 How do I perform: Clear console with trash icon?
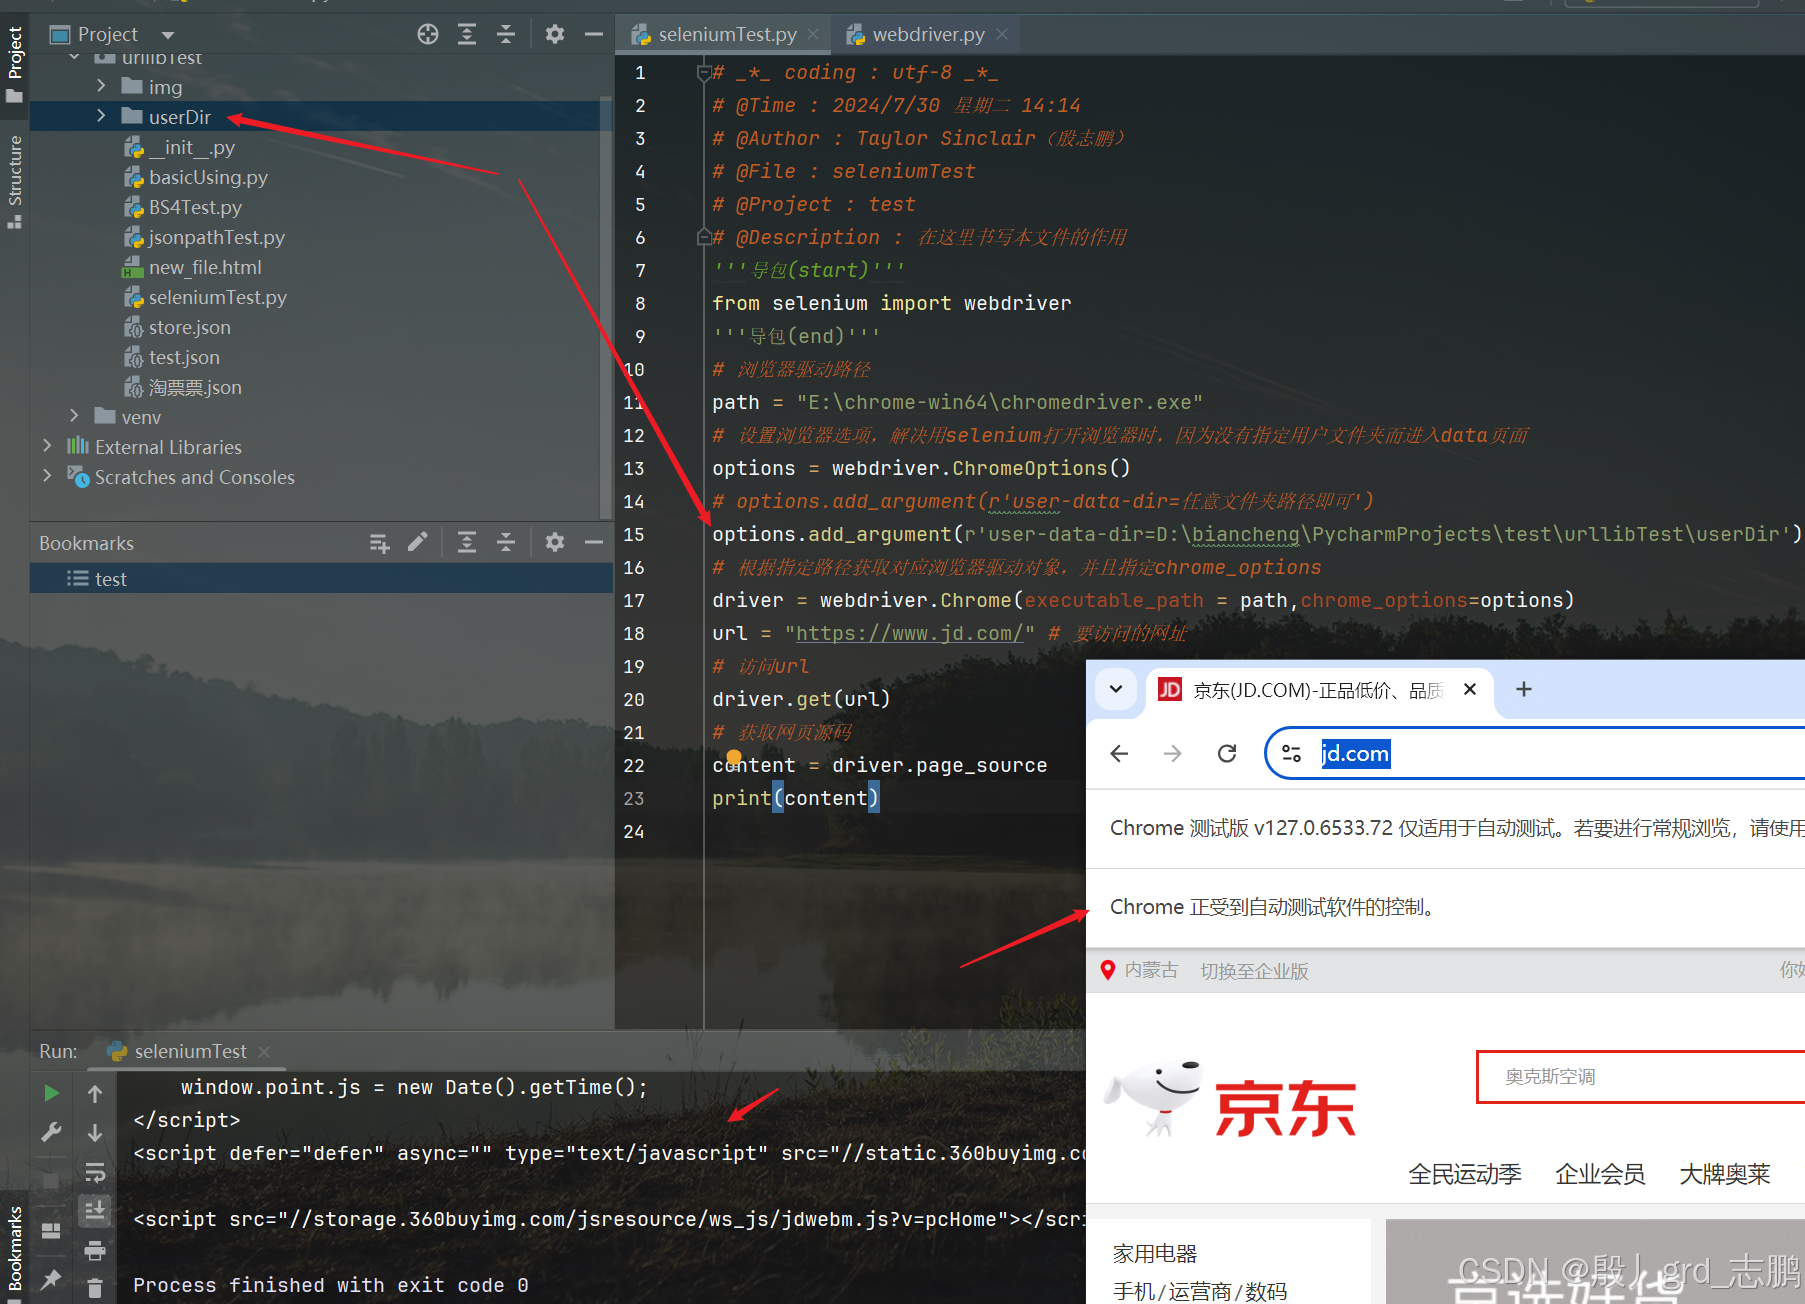coord(95,1288)
